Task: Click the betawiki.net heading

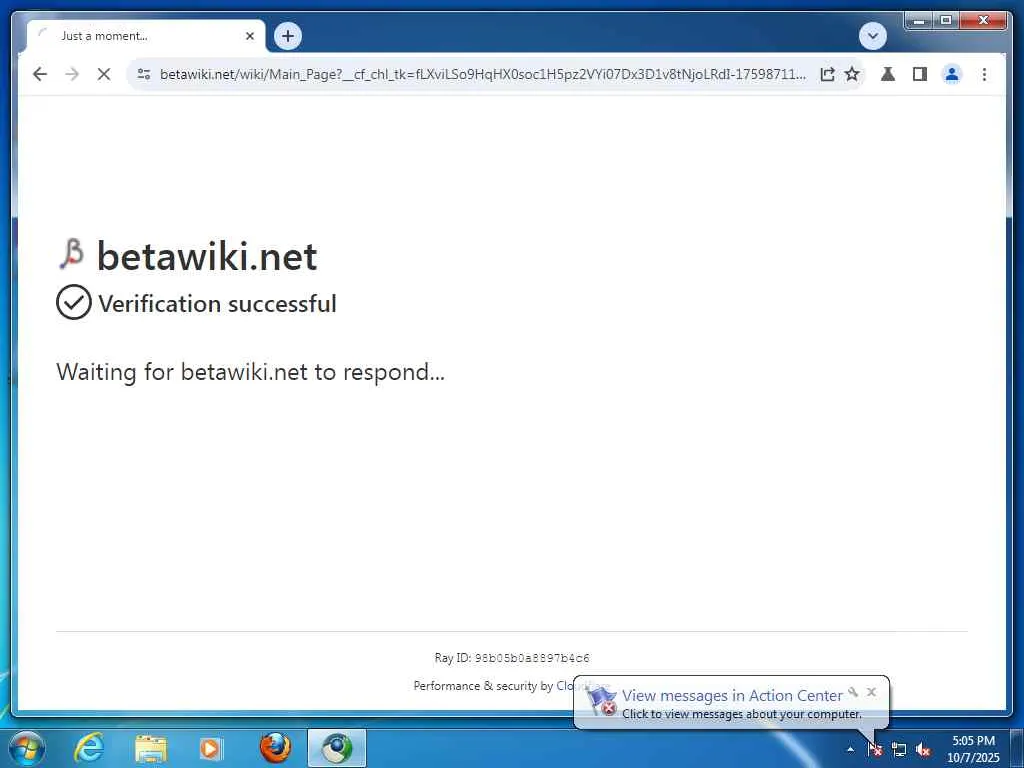Action: point(207,256)
